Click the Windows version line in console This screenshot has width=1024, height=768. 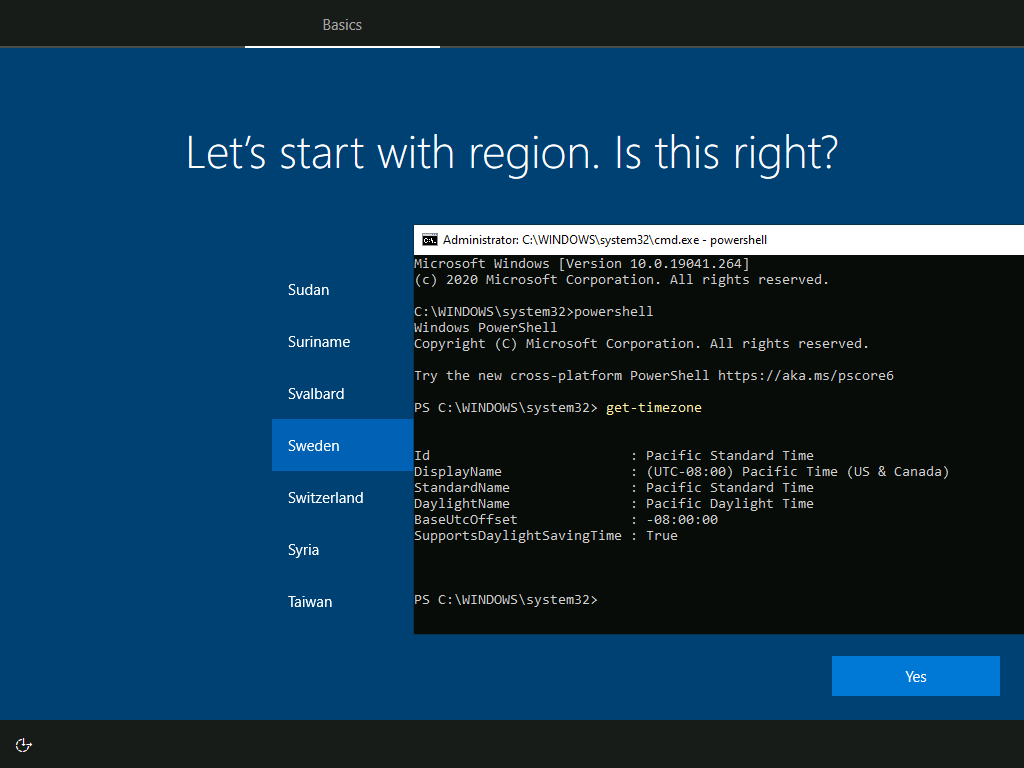[x=582, y=263]
